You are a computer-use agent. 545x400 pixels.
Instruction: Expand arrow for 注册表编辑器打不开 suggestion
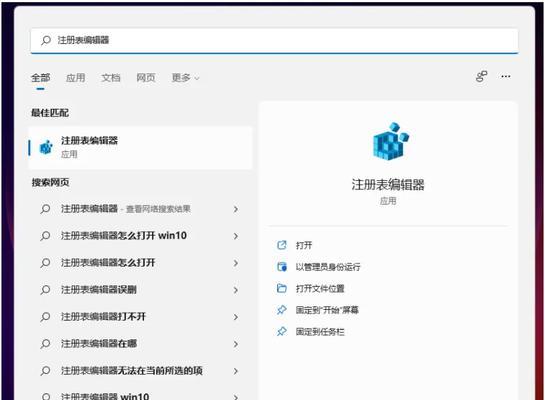pyautogui.click(x=236, y=317)
